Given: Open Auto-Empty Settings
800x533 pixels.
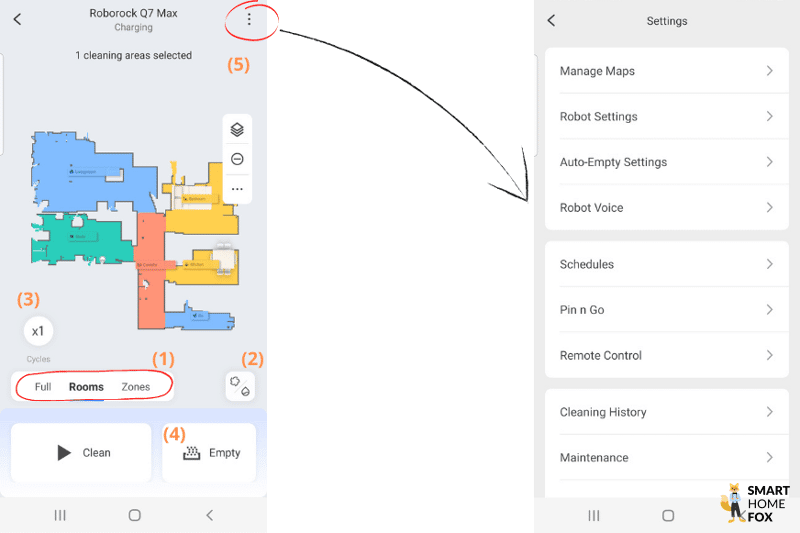Looking at the screenshot, I should (667, 162).
